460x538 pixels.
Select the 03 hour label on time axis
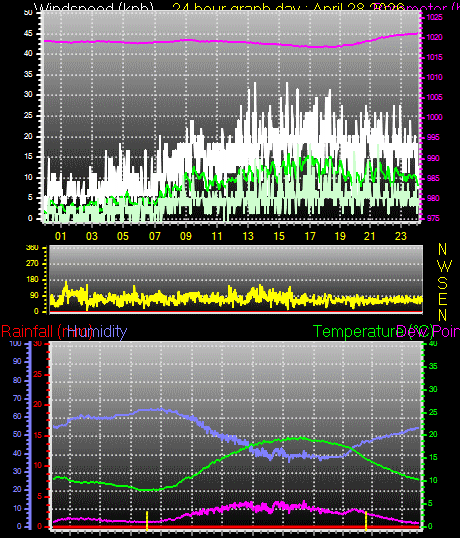coord(92,236)
